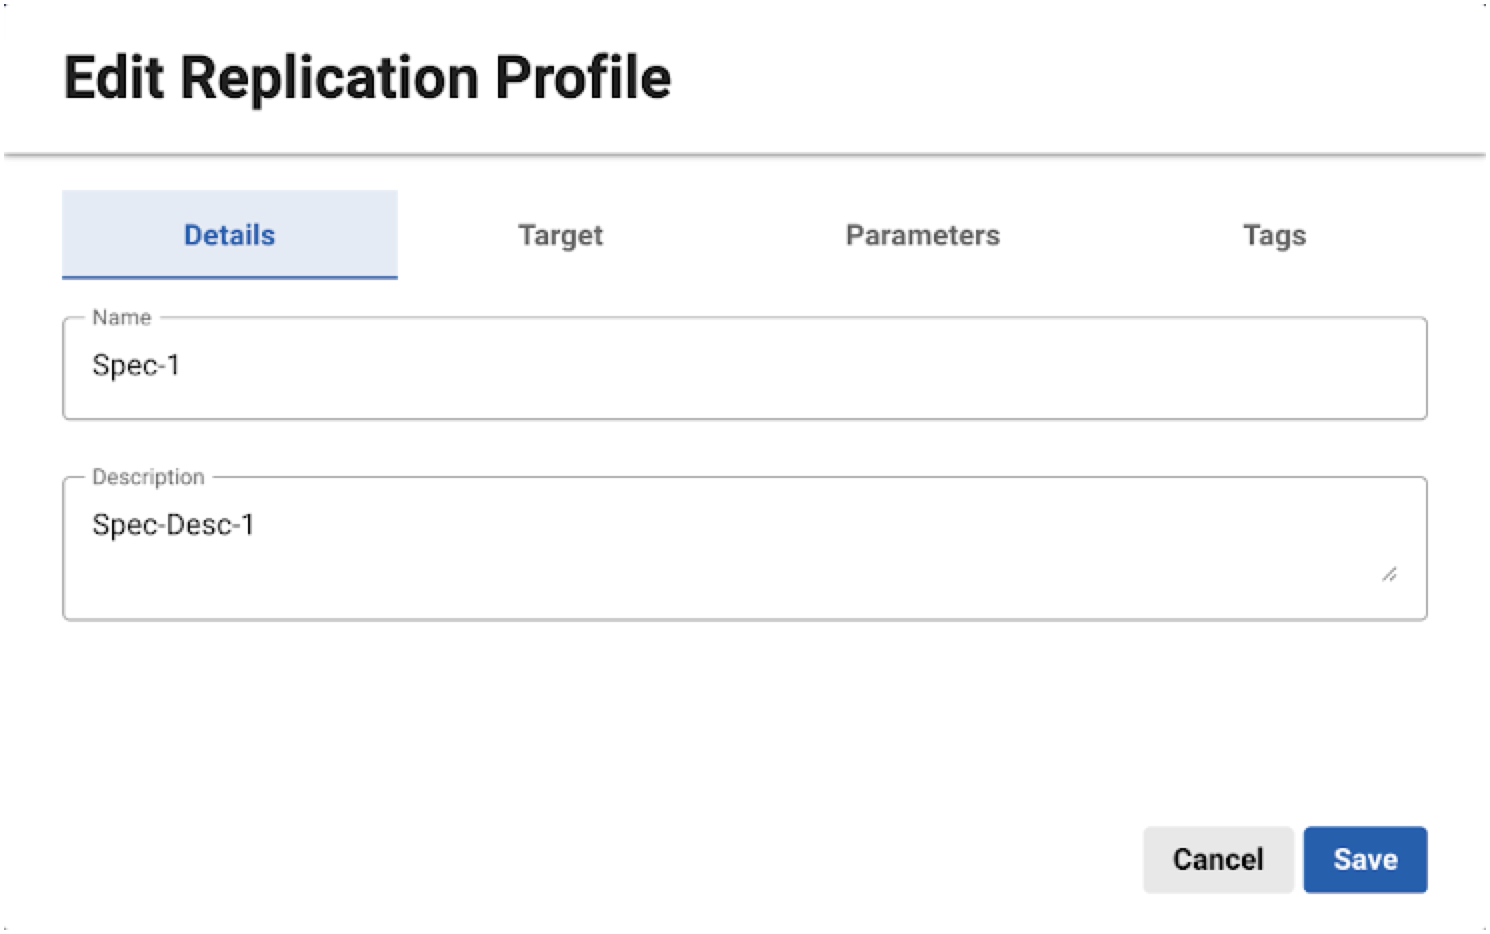Screen dimensions: 1490x934
Task: Cancel editing the replication profile
Action: coord(1217,859)
